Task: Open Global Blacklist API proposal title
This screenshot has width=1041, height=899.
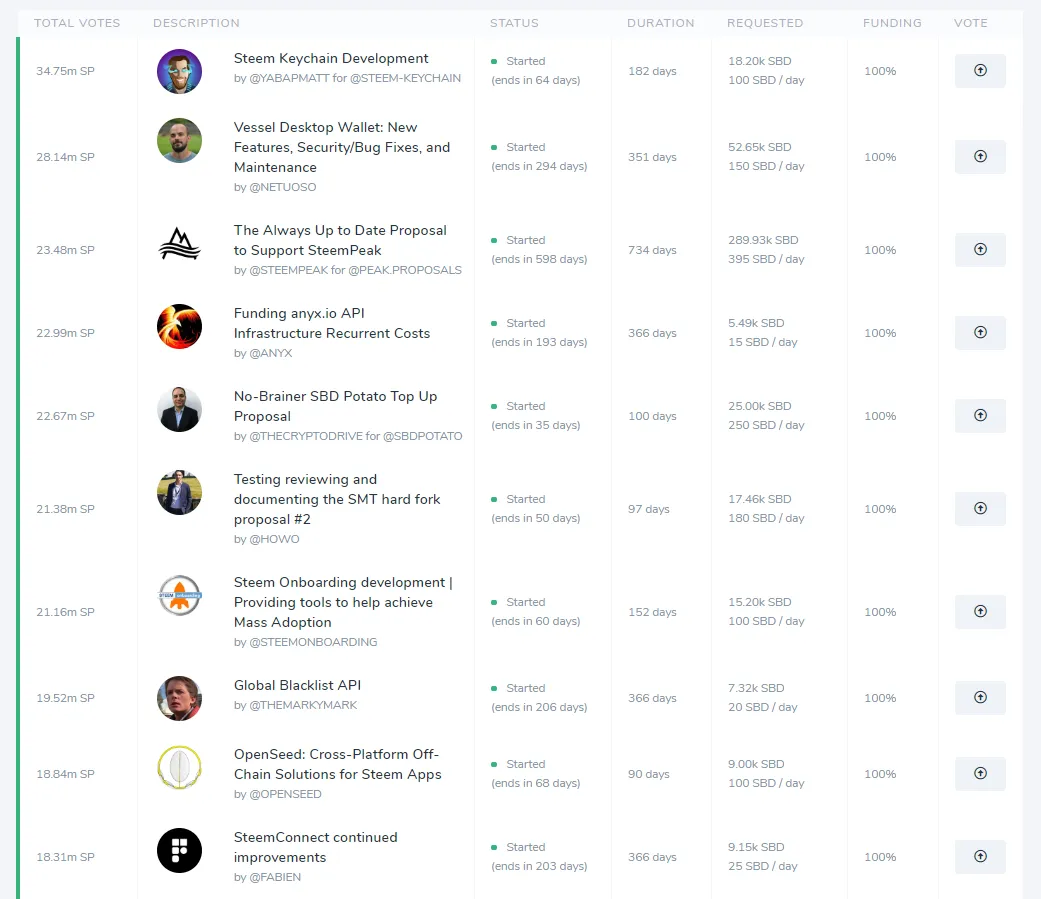Action: coord(297,685)
